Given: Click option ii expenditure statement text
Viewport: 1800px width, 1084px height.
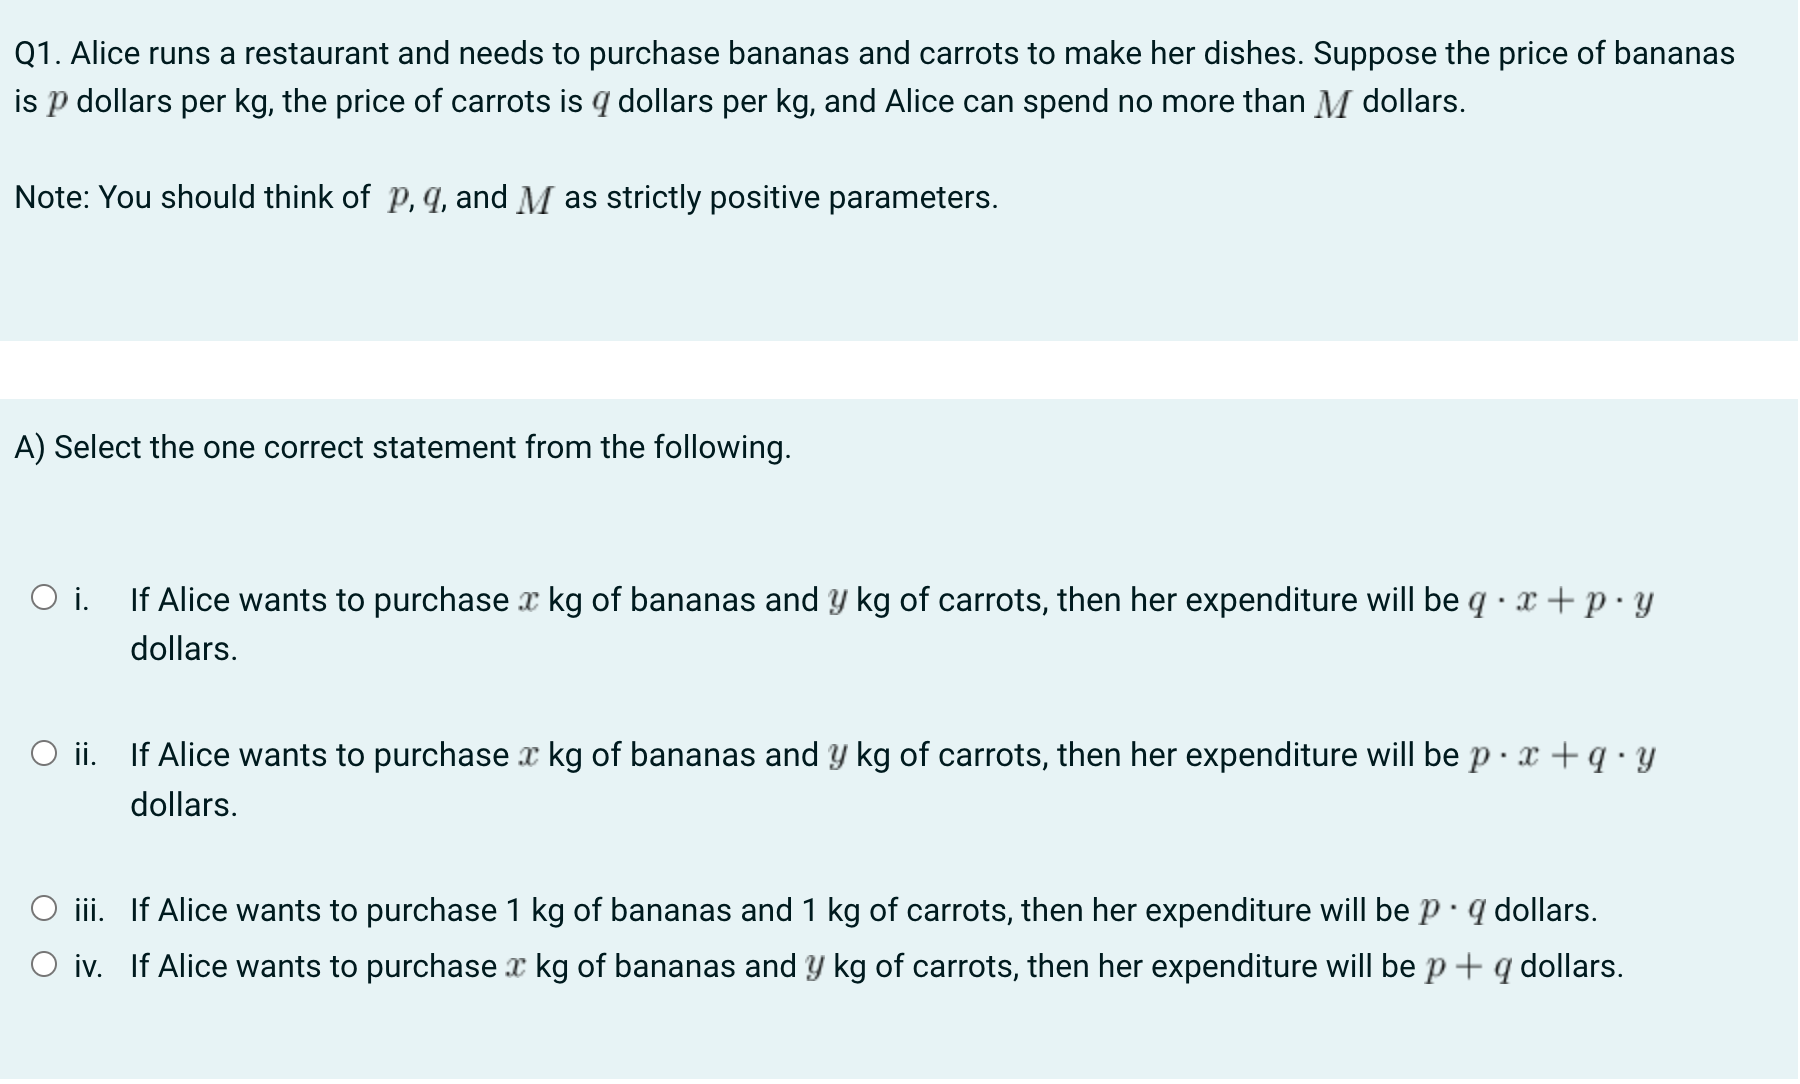Looking at the screenshot, I should (x=700, y=755).
